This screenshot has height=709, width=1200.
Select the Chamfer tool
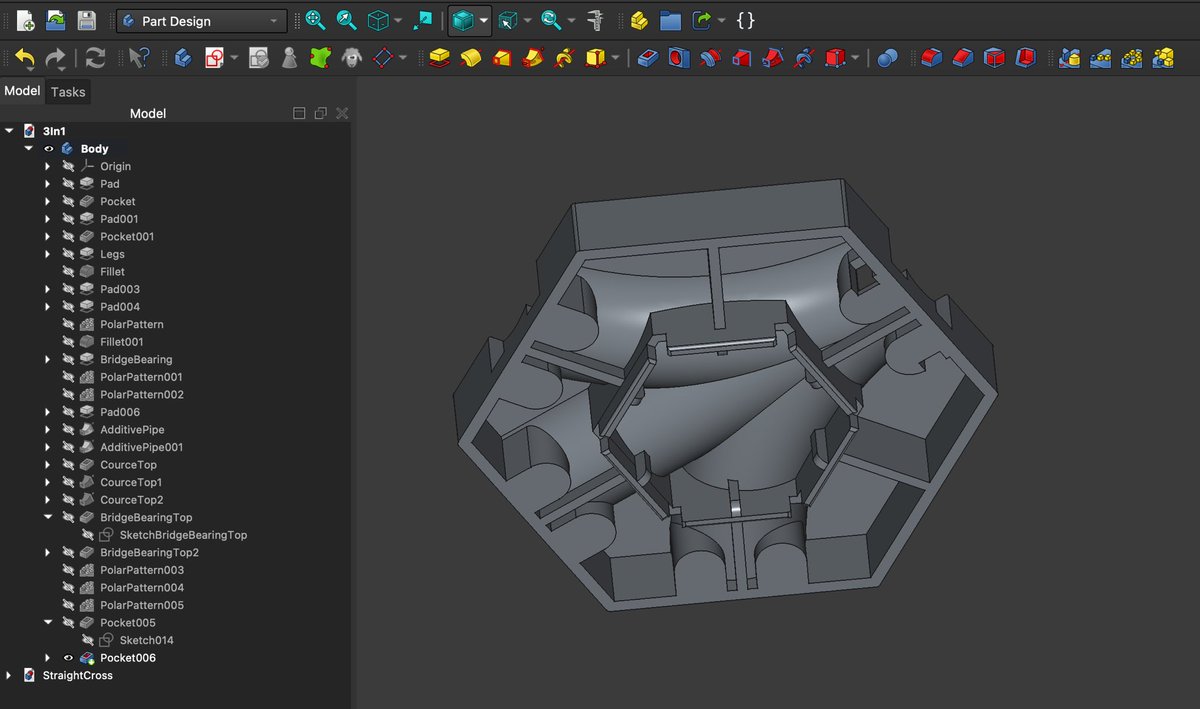point(962,59)
